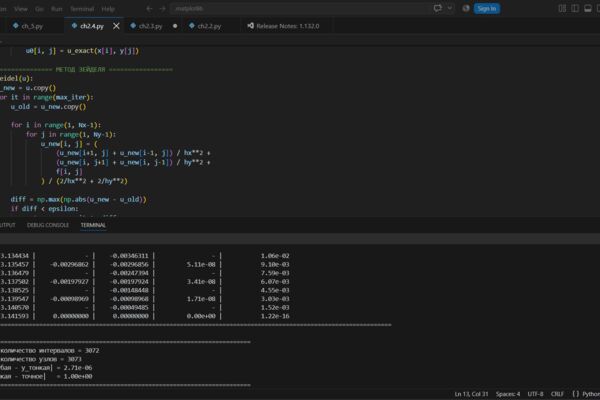
Task: Click the line for j in range(1, Ny-1):
Action: pyautogui.click(x=71, y=134)
